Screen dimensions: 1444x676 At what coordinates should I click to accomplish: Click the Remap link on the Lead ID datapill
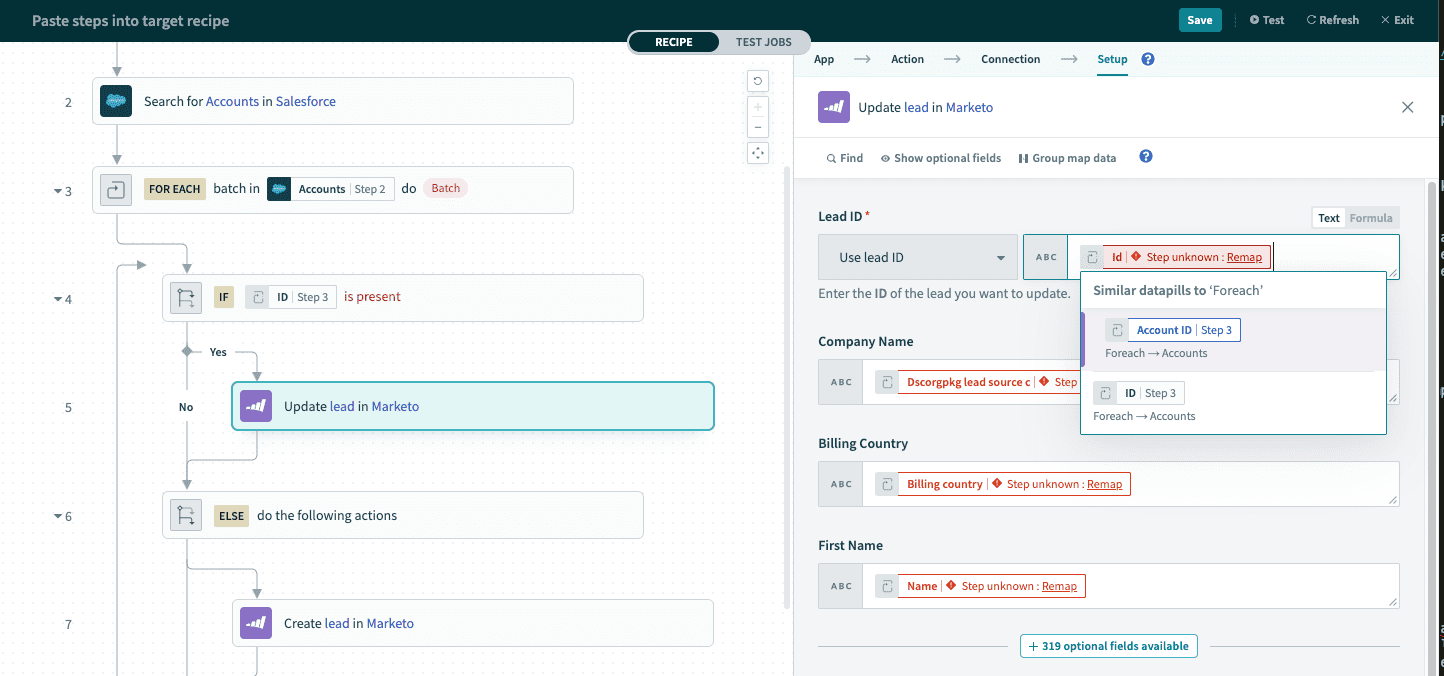(x=1244, y=257)
